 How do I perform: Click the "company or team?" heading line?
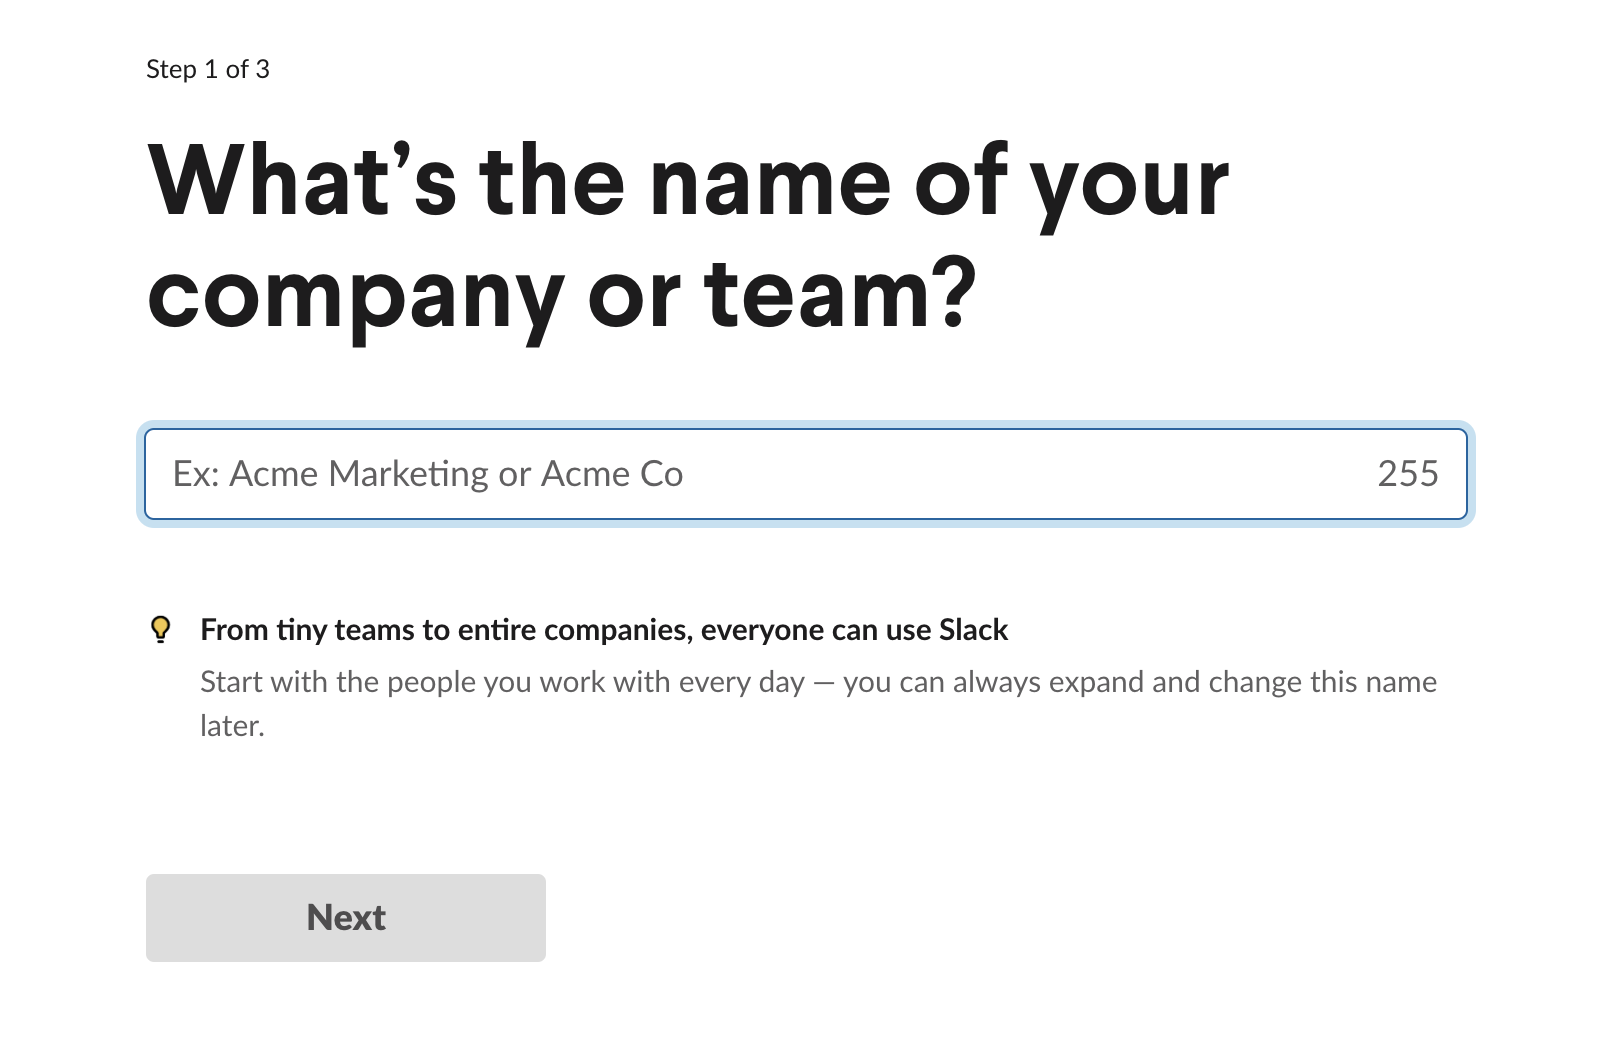[562, 295]
